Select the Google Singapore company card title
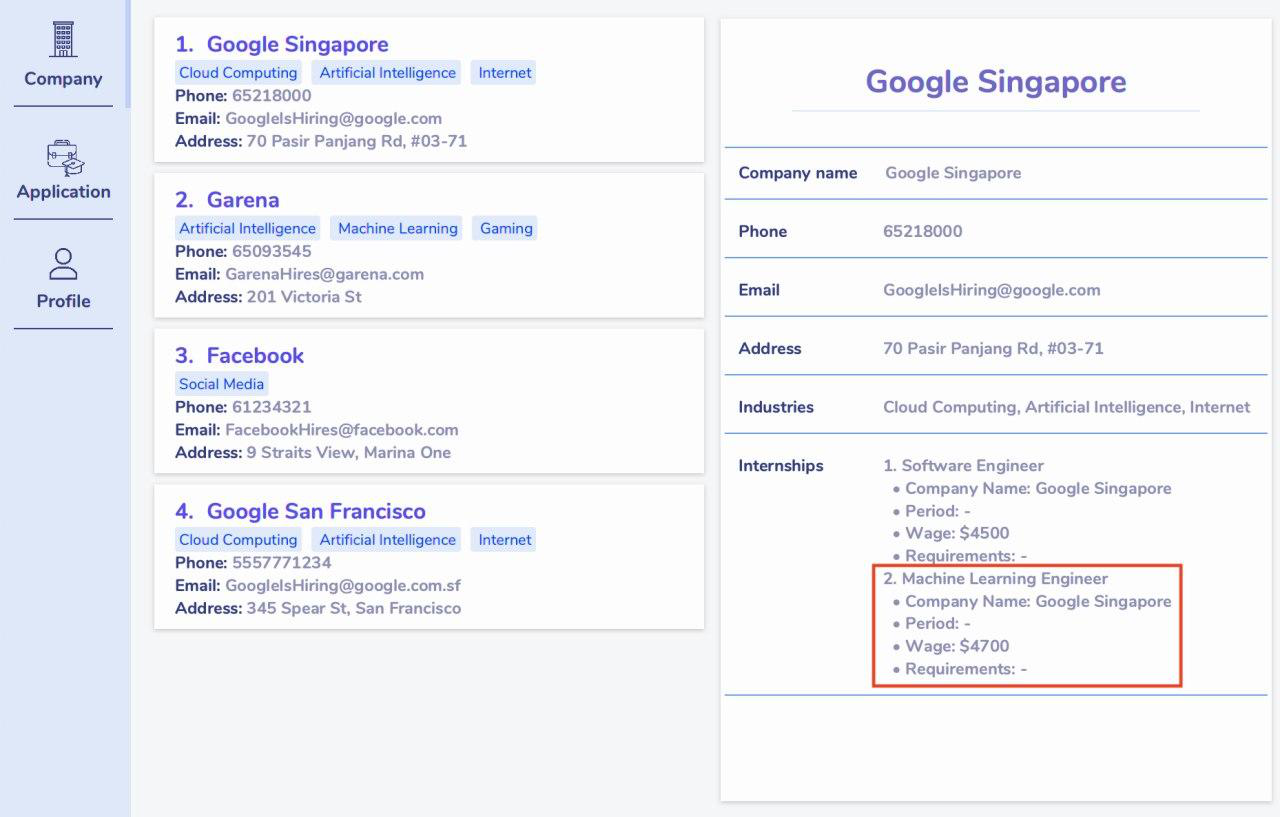 coord(297,44)
